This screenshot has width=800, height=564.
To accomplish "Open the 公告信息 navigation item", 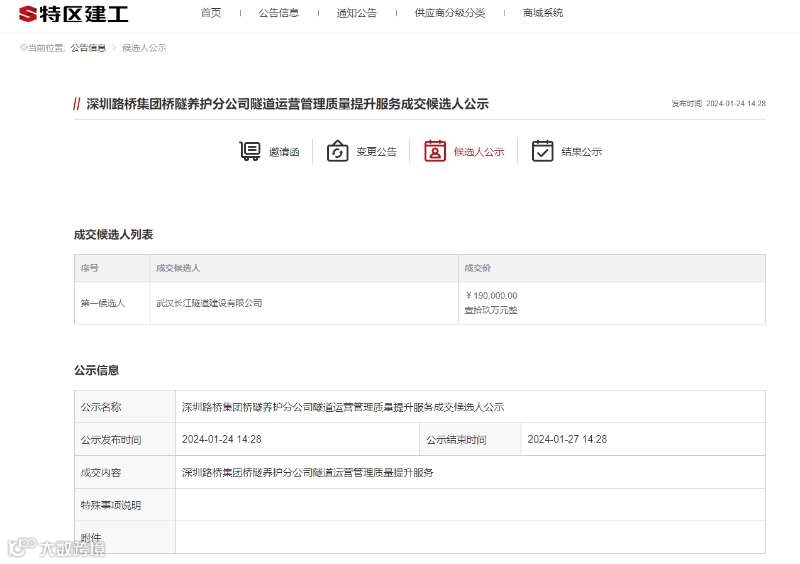I will point(279,13).
